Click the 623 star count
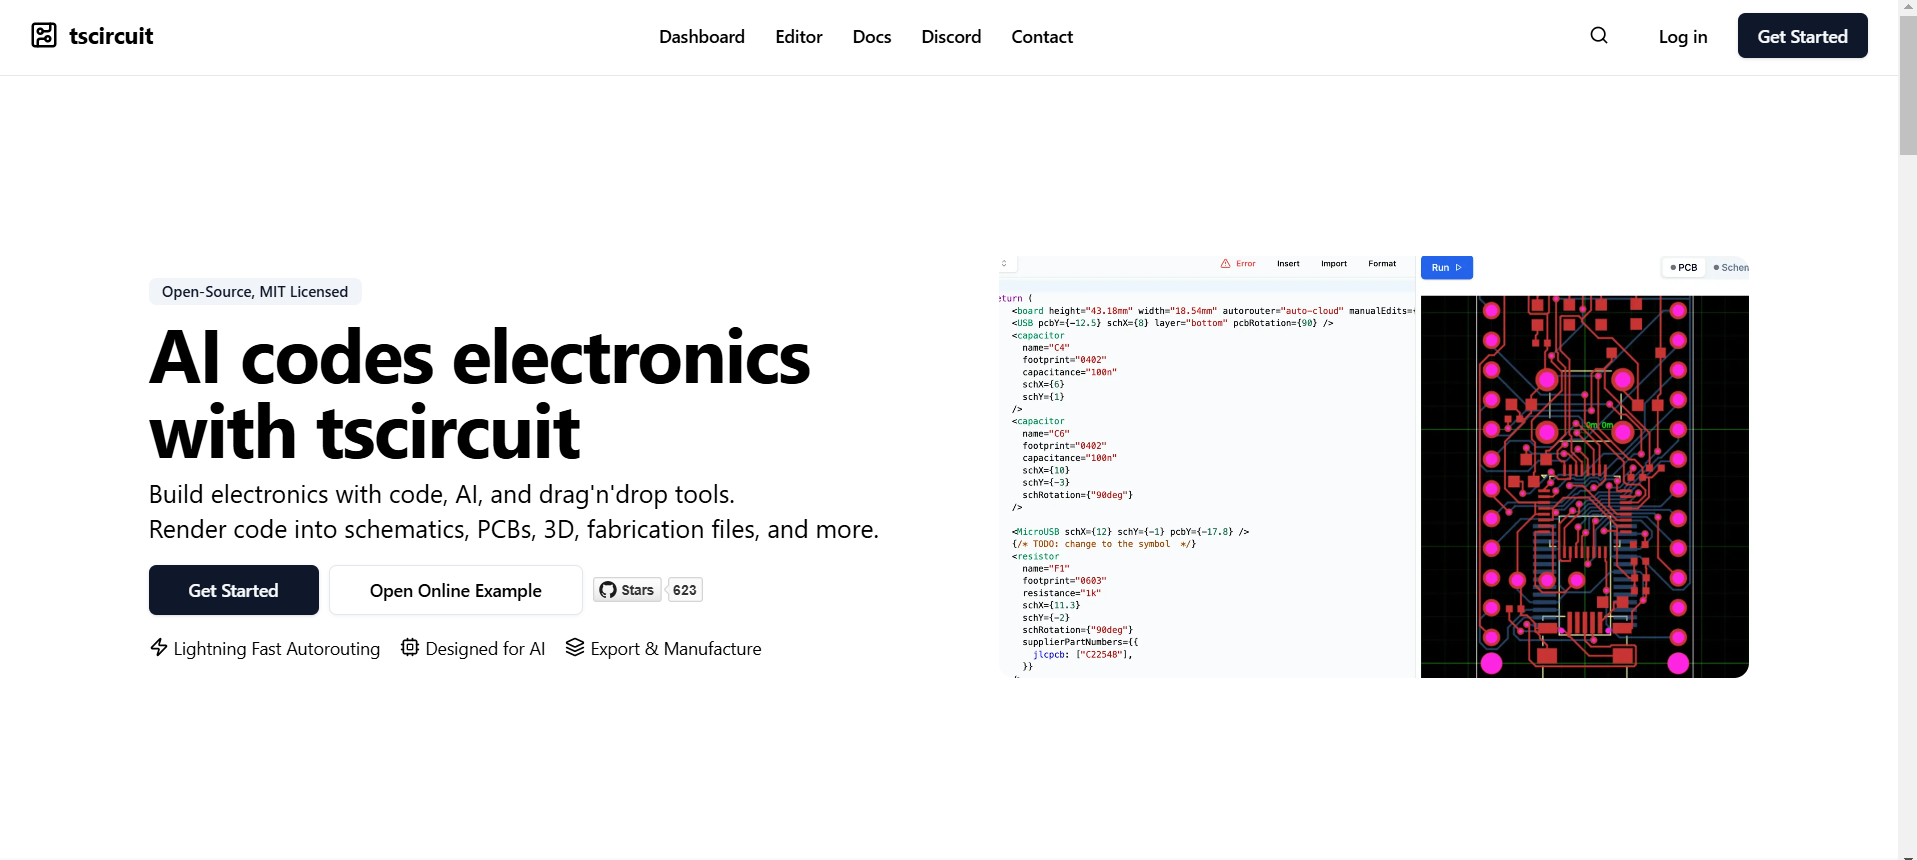Image resolution: width=1917 pixels, height=860 pixels. 685,590
